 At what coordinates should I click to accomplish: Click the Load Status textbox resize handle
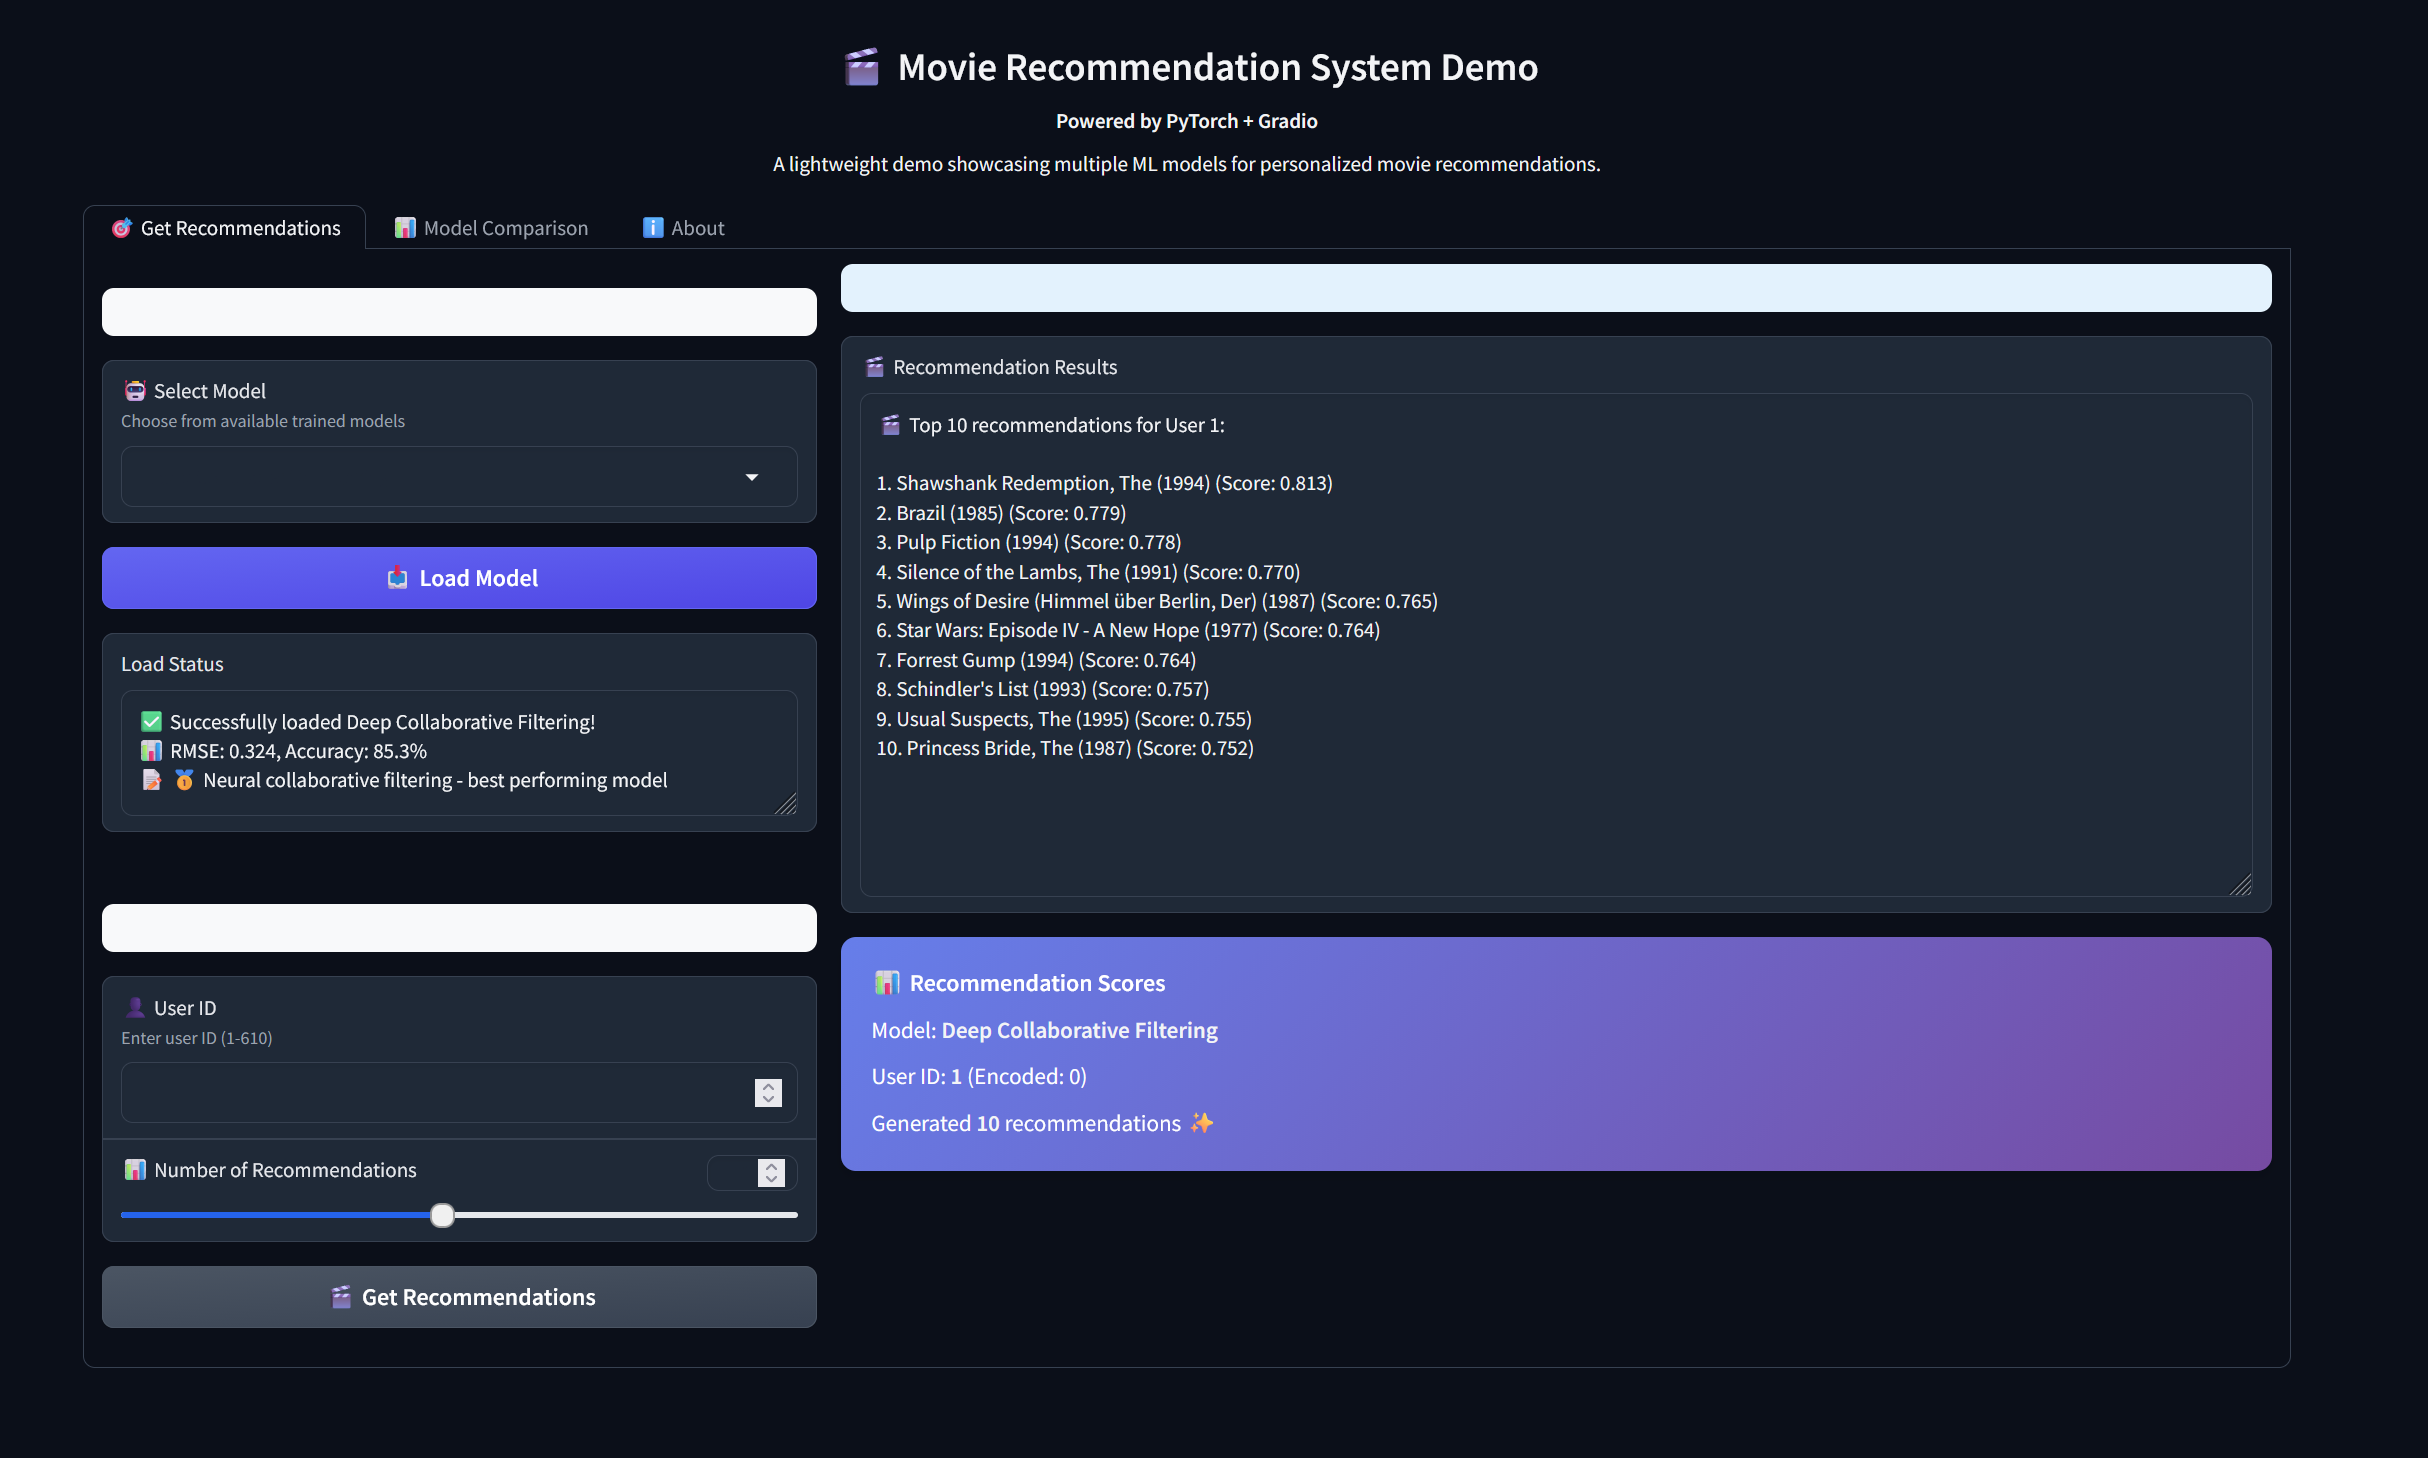coord(786,804)
